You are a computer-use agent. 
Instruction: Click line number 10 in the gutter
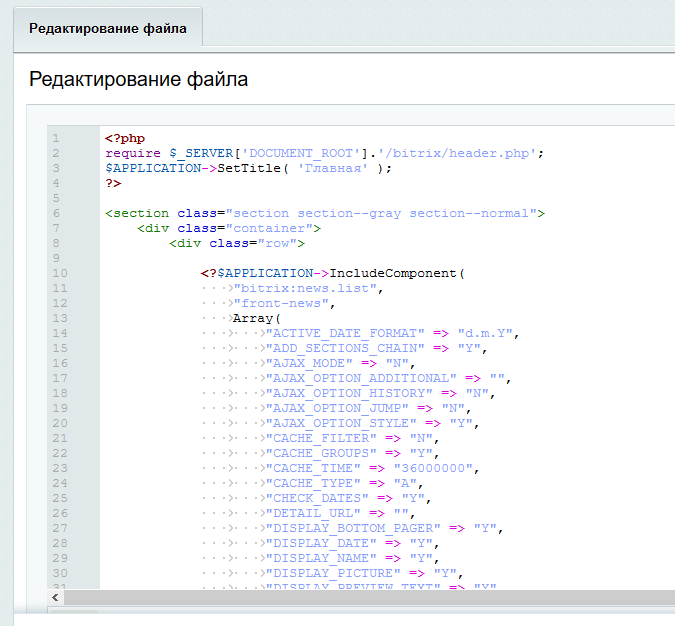click(x=57, y=273)
